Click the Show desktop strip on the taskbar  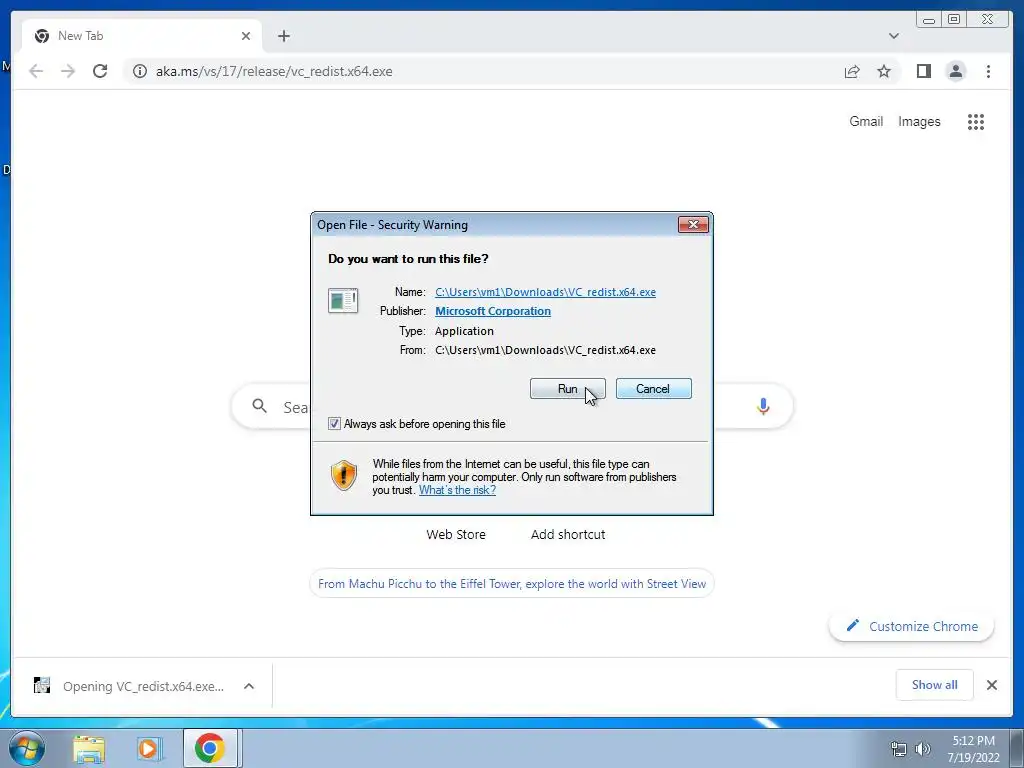(x=1017, y=748)
